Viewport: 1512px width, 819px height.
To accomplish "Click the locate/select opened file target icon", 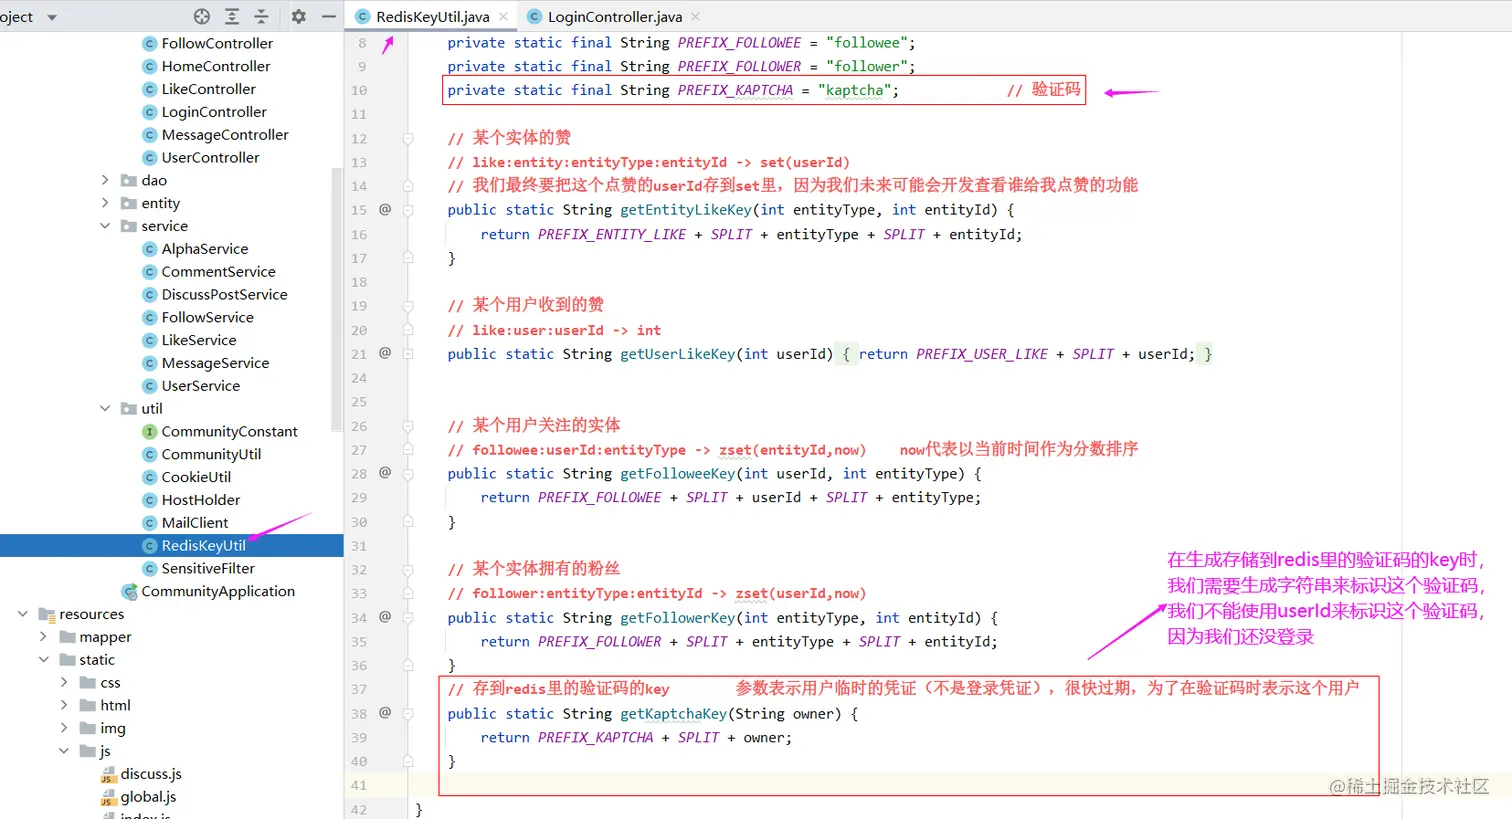I will pos(202,16).
